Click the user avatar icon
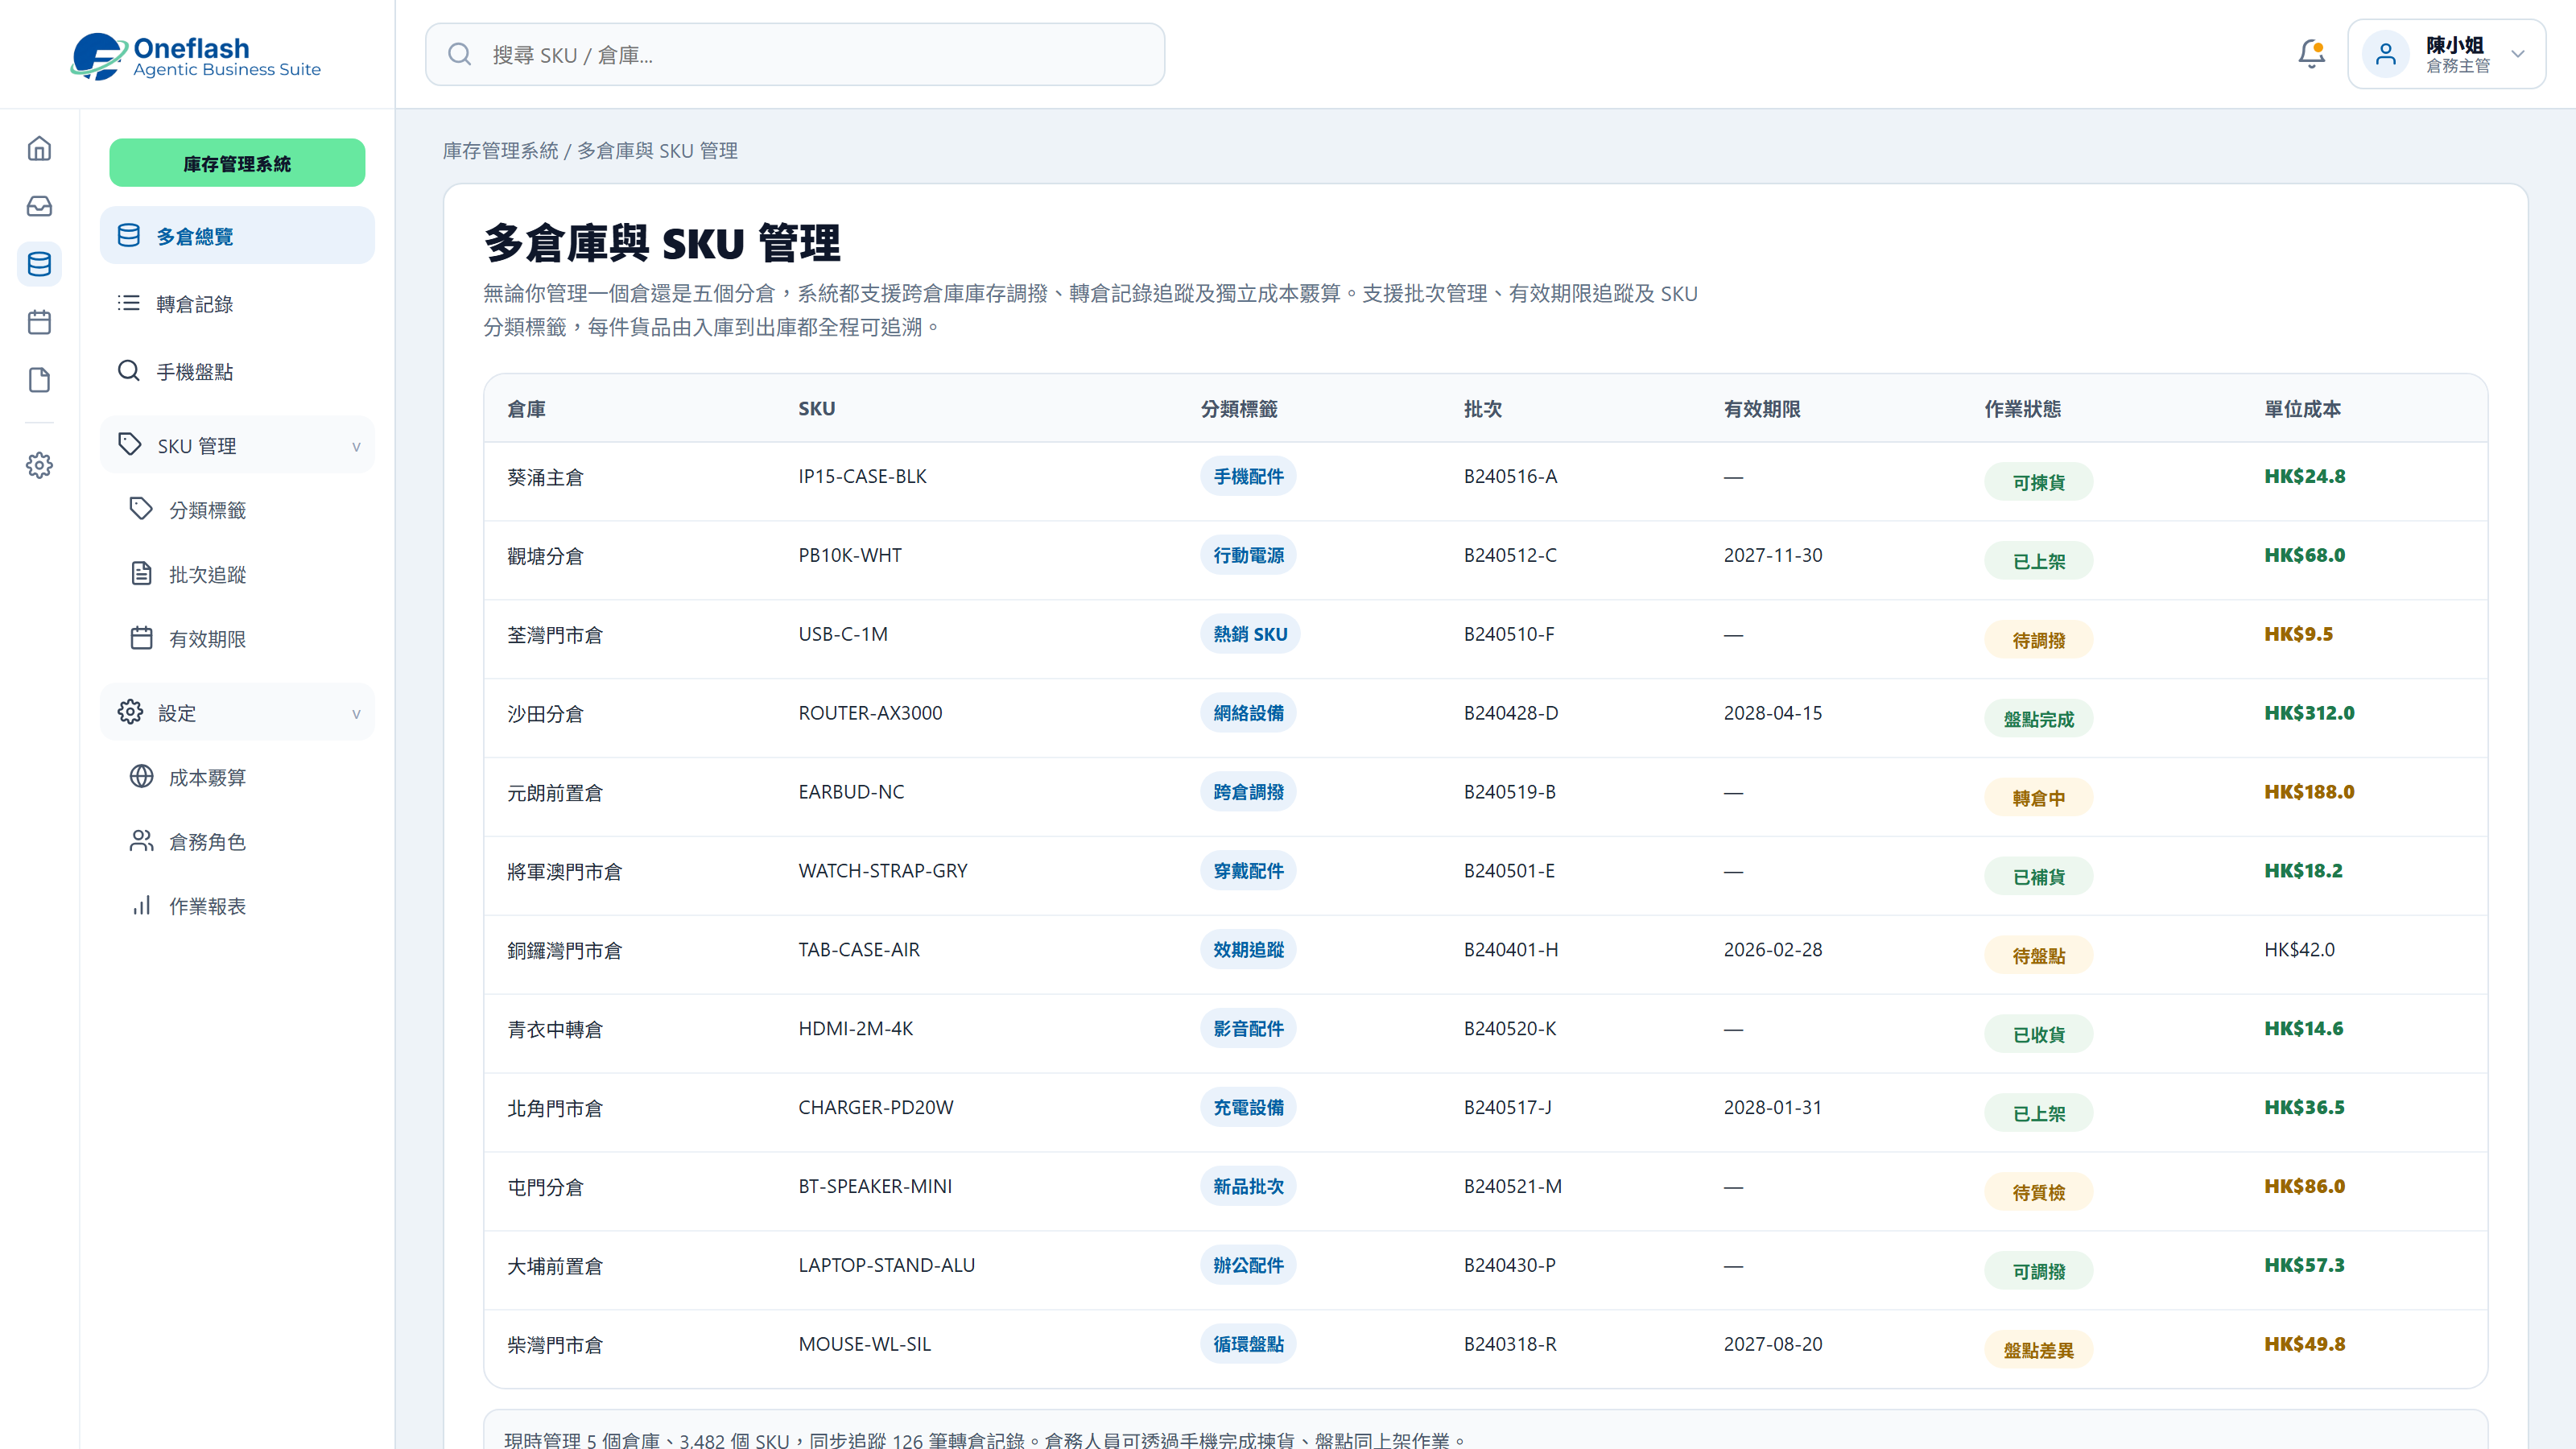Image resolution: width=2576 pixels, height=1449 pixels. 2385,54
